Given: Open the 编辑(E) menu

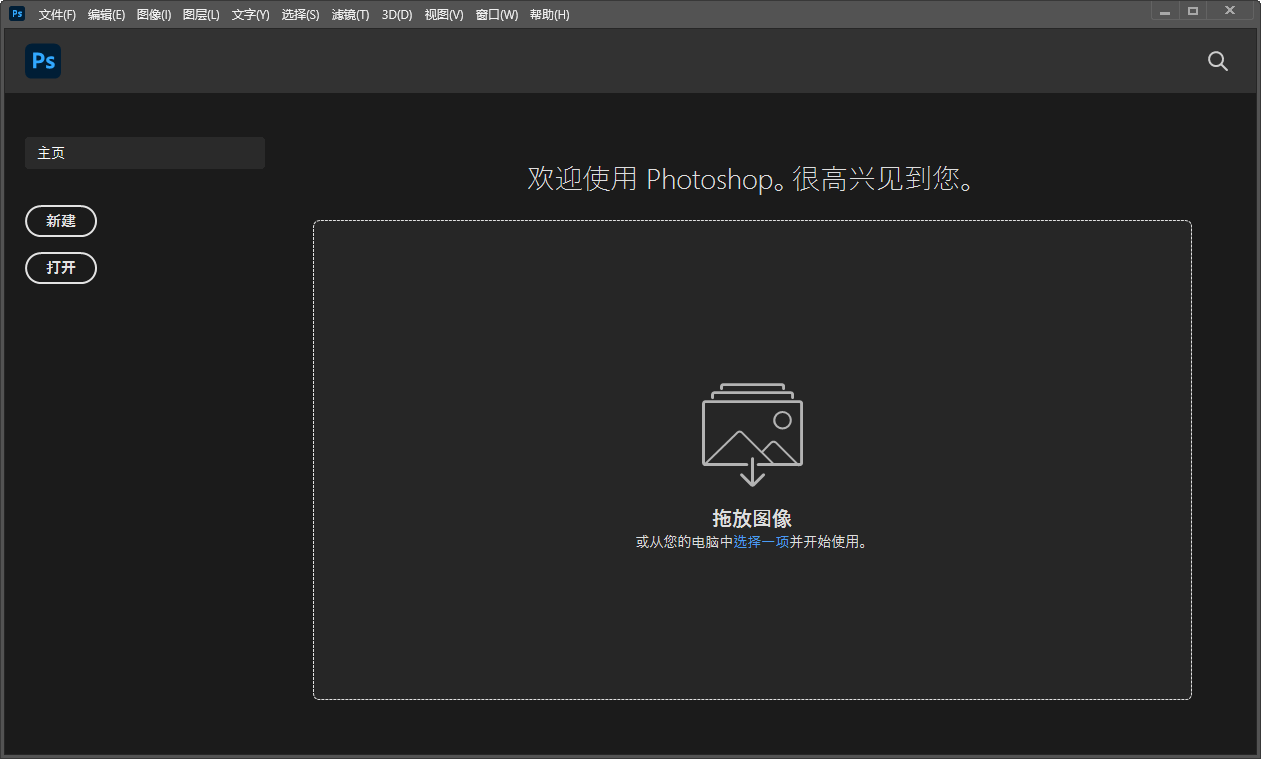Looking at the screenshot, I should point(106,14).
